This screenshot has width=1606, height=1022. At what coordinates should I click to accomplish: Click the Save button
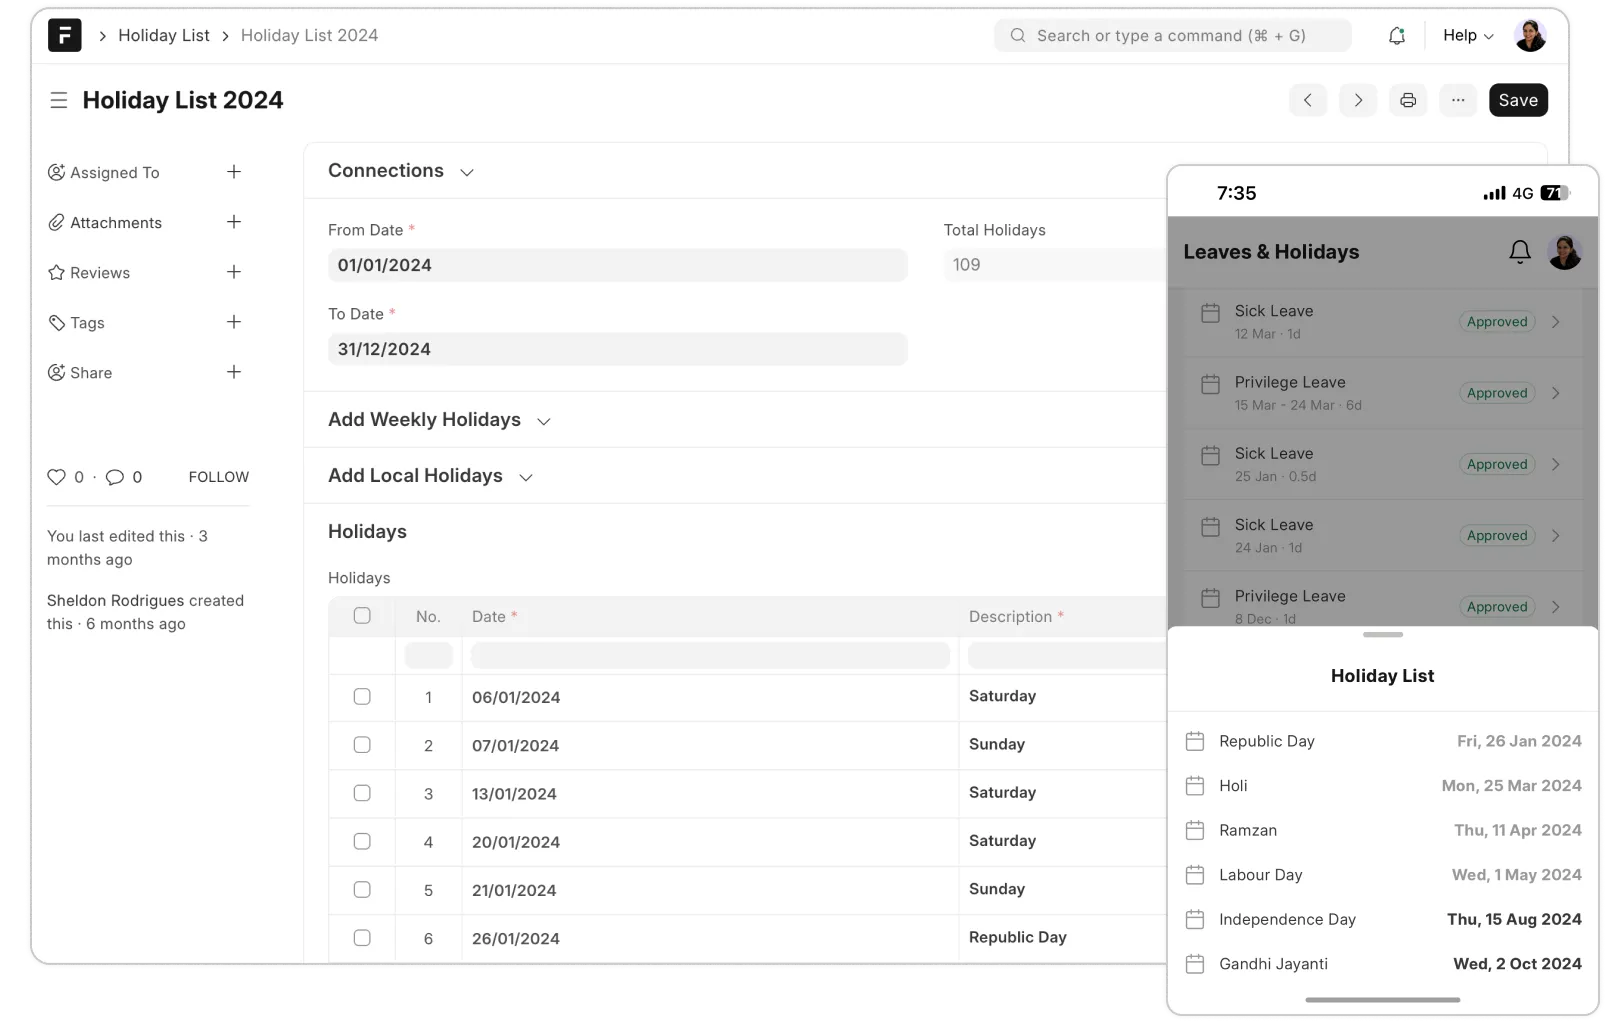tap(1518, 100)
